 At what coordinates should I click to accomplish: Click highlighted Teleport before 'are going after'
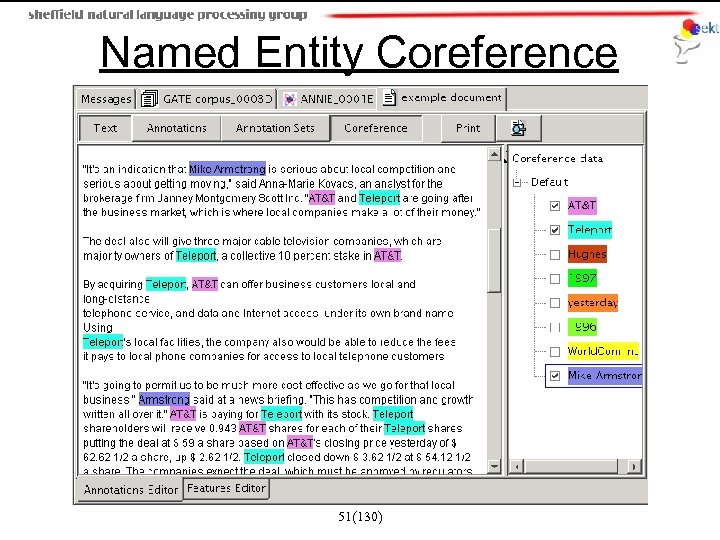click(x=379, y=198)
